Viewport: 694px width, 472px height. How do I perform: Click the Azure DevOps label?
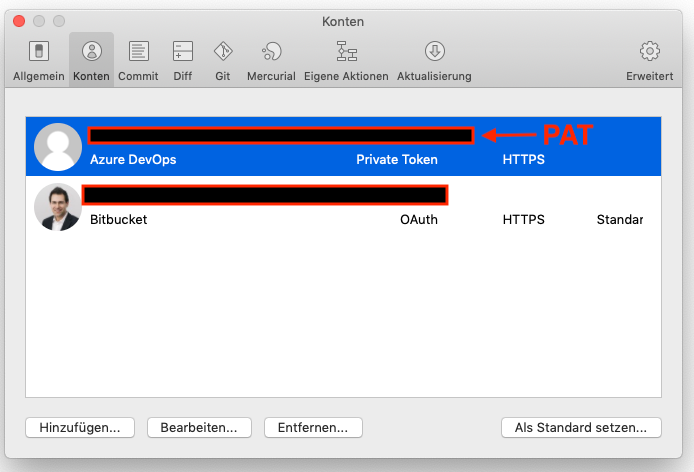tap(133, 159)
